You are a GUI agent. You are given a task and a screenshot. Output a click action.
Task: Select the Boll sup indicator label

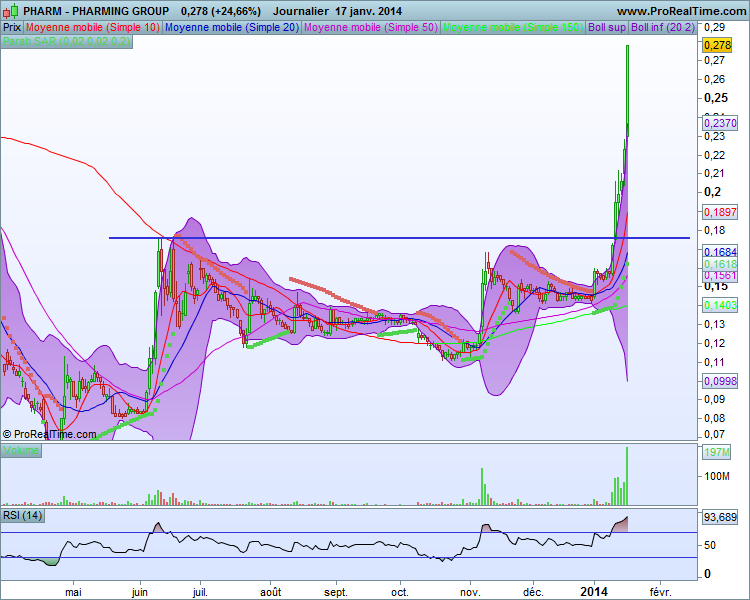point(607,27)
